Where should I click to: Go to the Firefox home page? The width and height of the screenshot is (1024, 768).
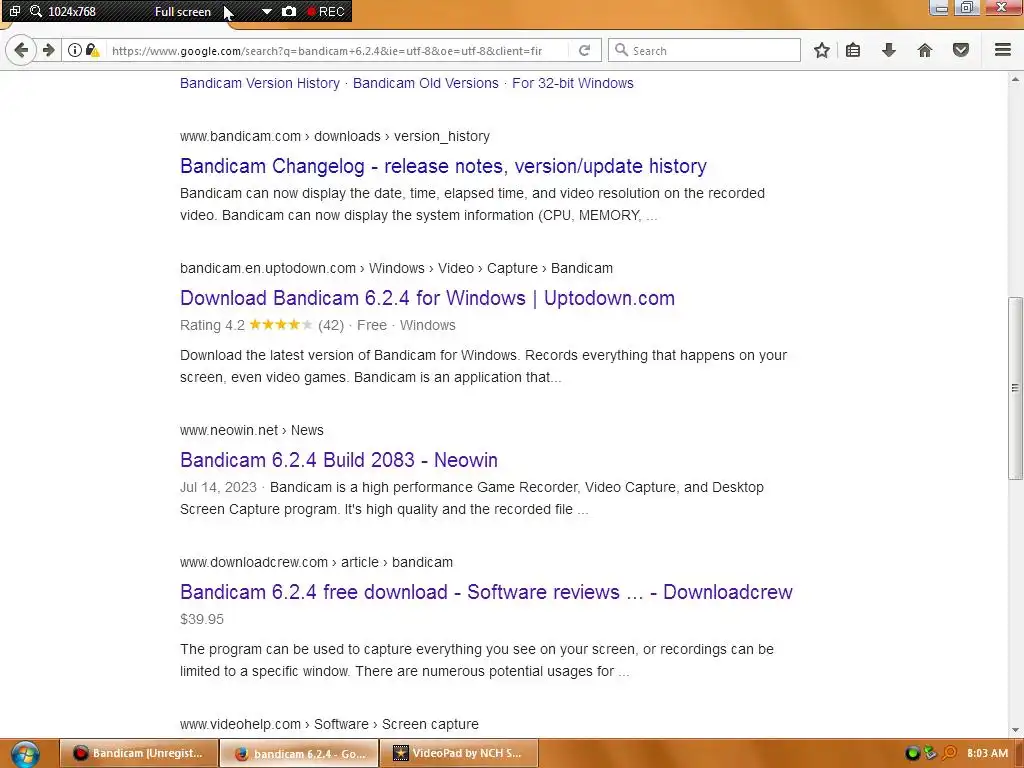point(925,50)
